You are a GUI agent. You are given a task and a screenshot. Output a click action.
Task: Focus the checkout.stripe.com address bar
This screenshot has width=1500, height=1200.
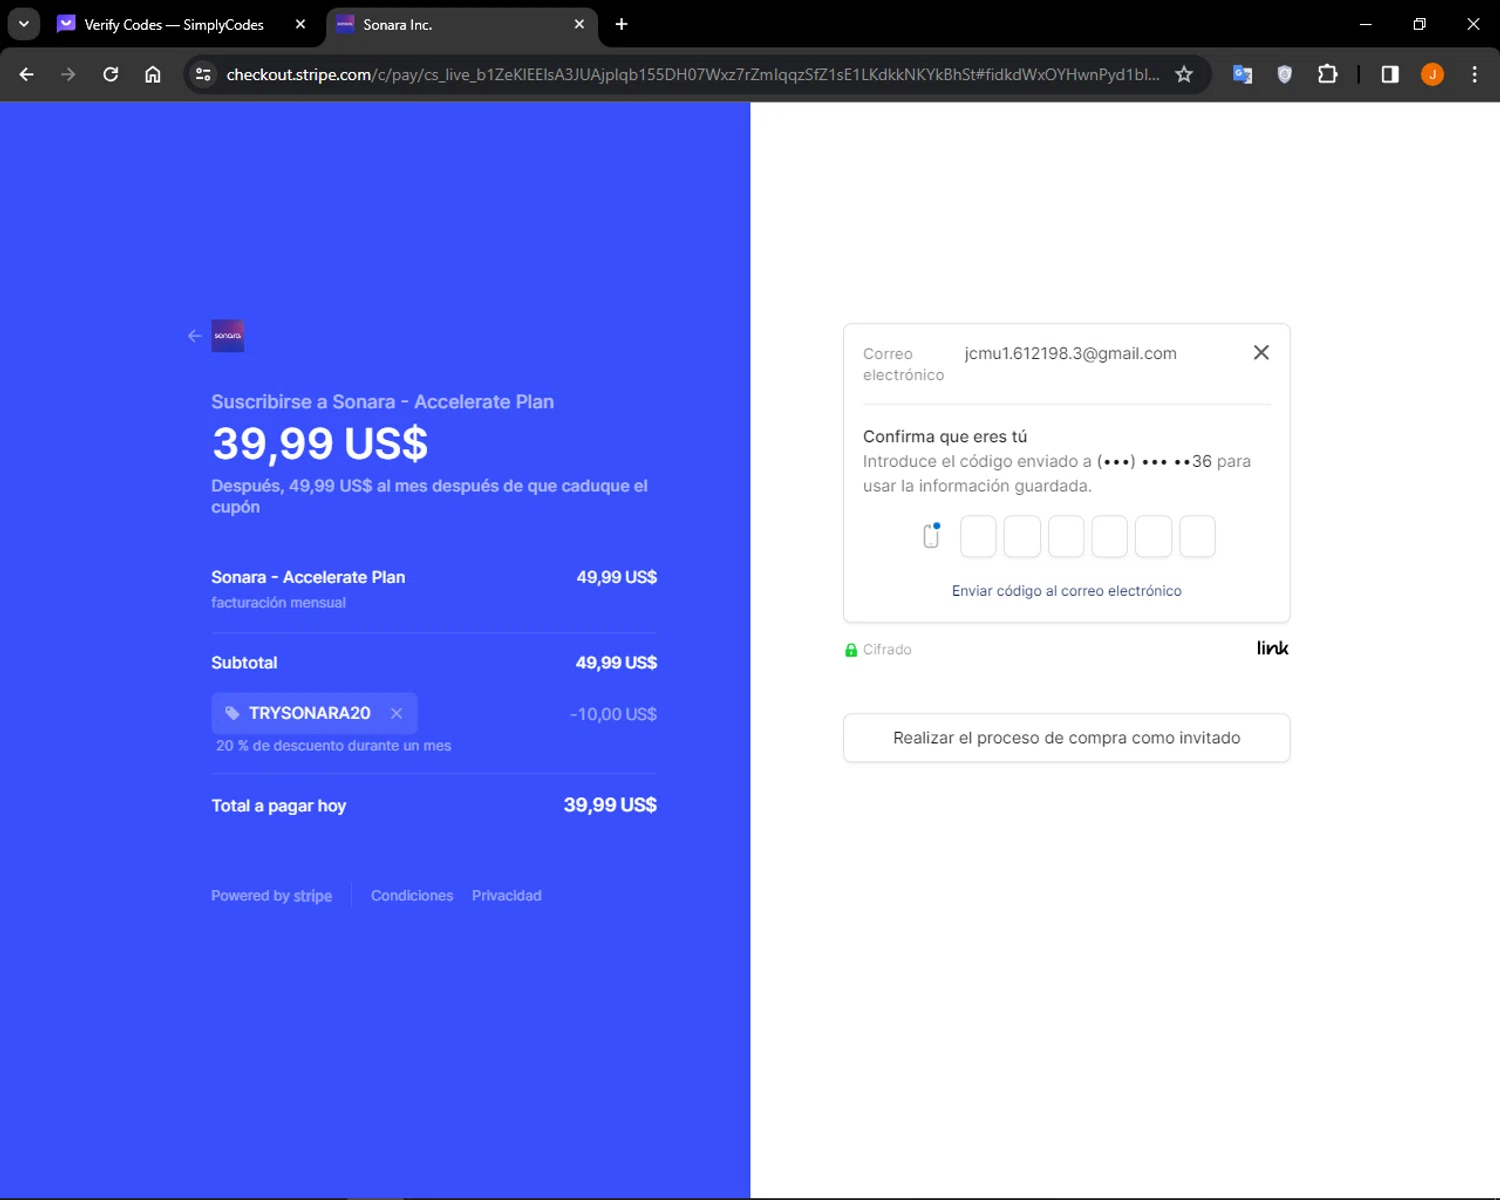coord(692,74)
